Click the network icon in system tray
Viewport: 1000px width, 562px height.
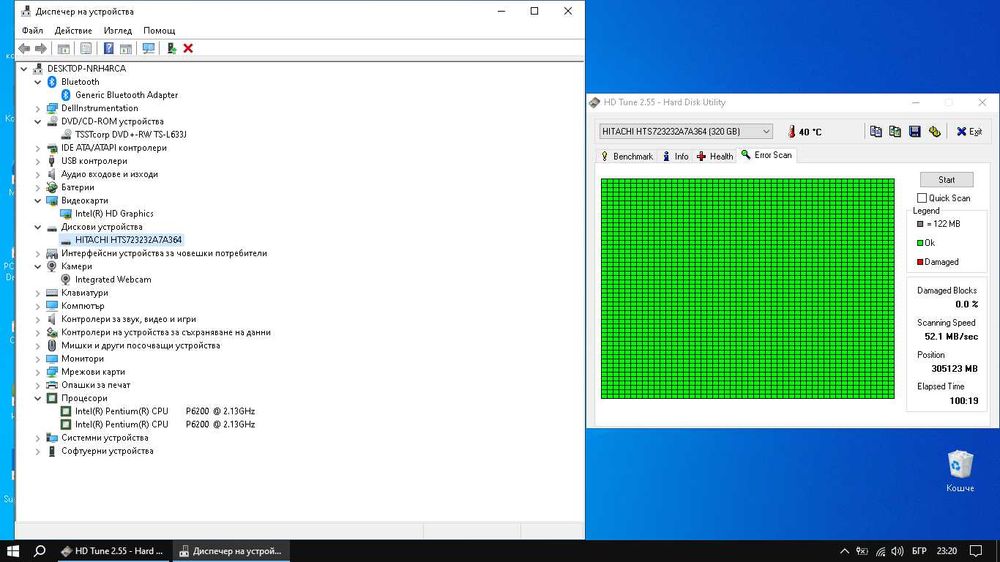(880, 551)
